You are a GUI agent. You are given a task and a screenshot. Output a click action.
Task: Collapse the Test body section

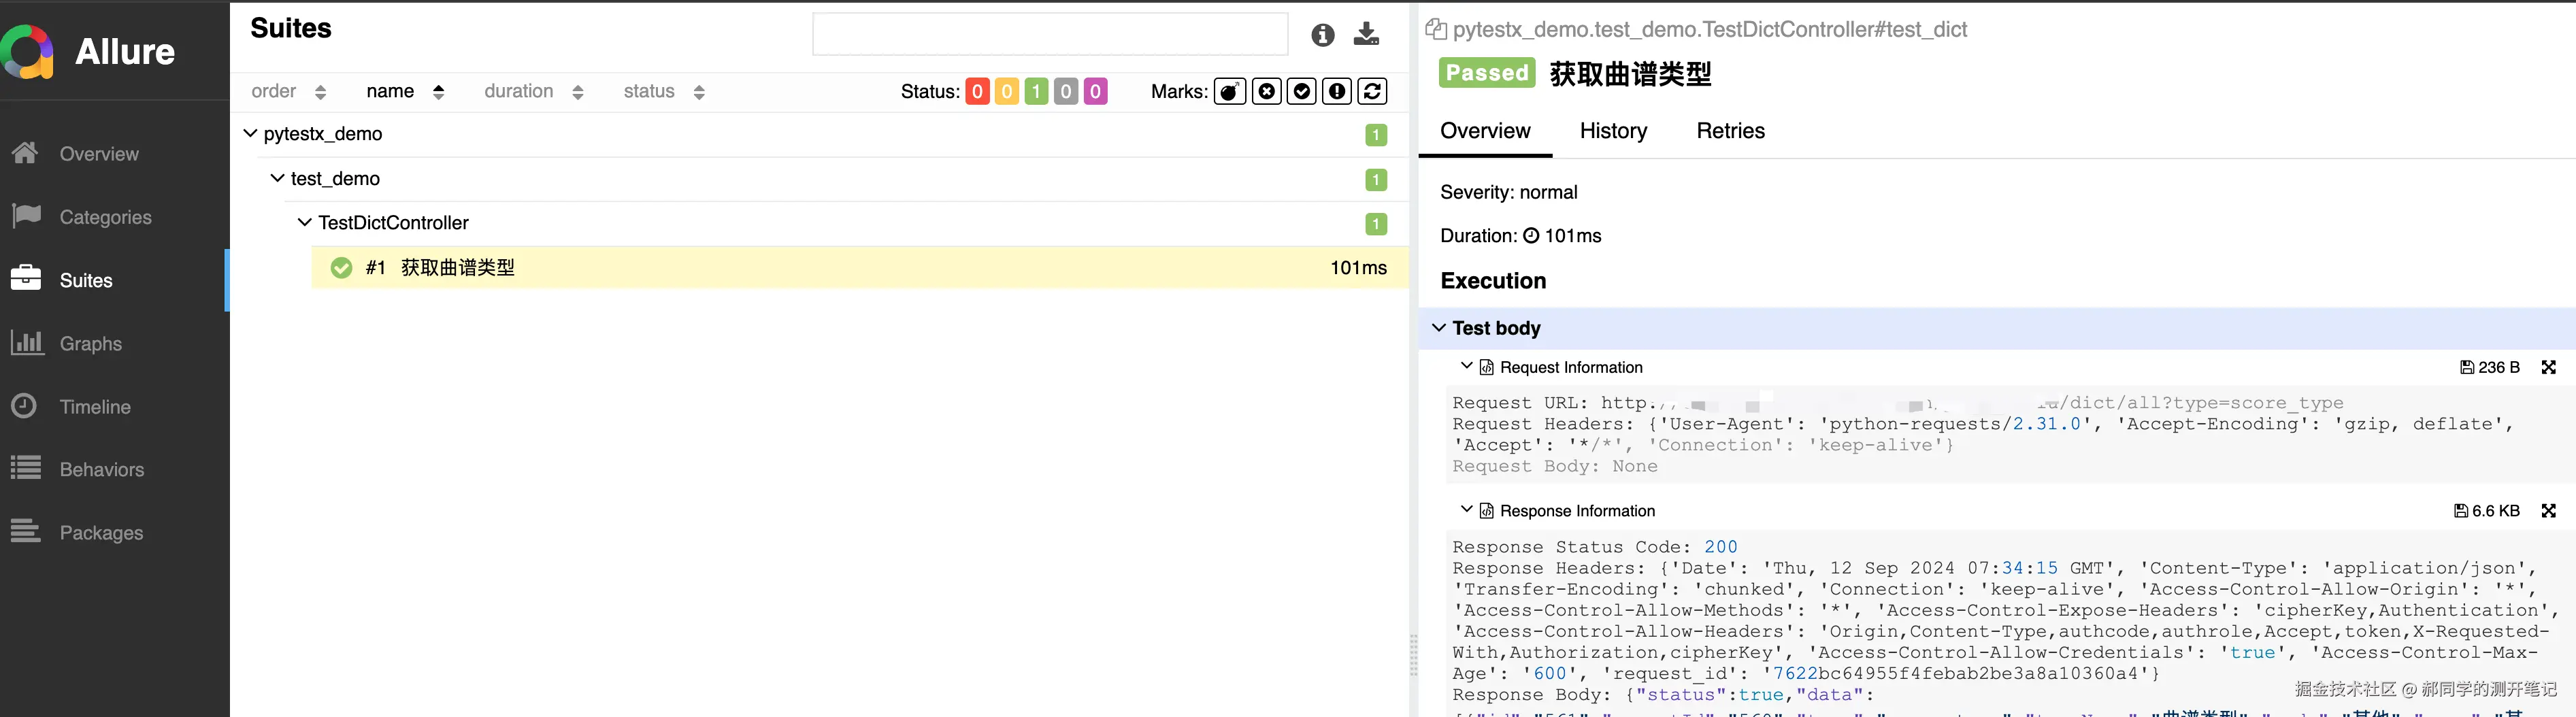pyautogui.click(x=1439, y=327)
